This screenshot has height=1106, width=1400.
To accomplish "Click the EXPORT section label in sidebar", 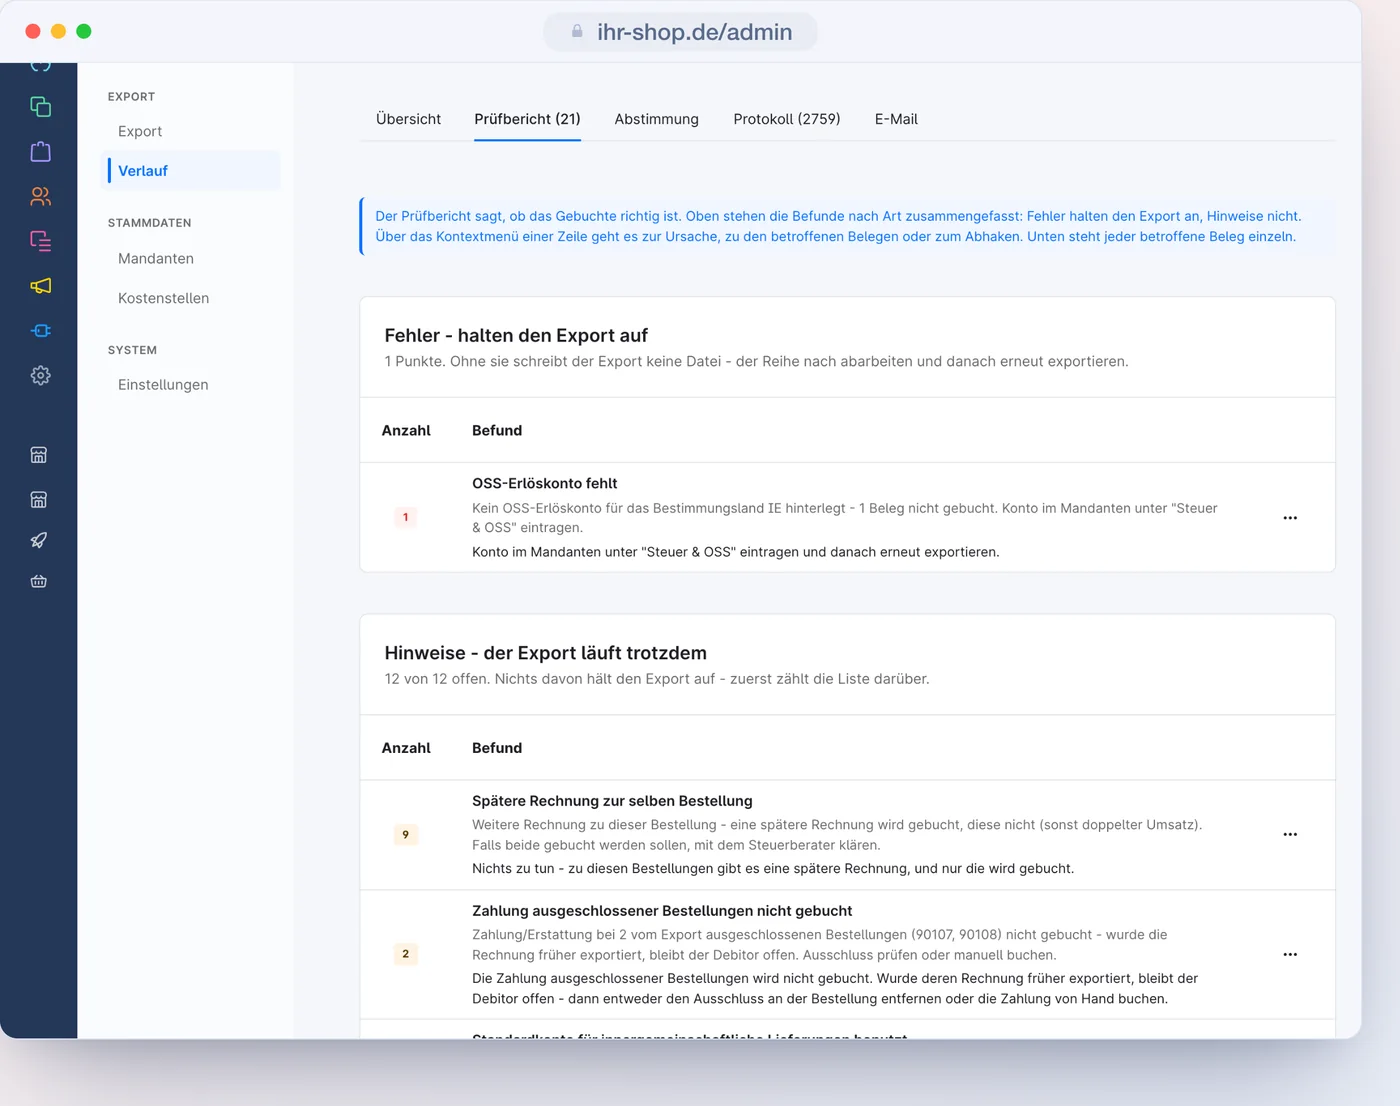I will tap(131, 97).
